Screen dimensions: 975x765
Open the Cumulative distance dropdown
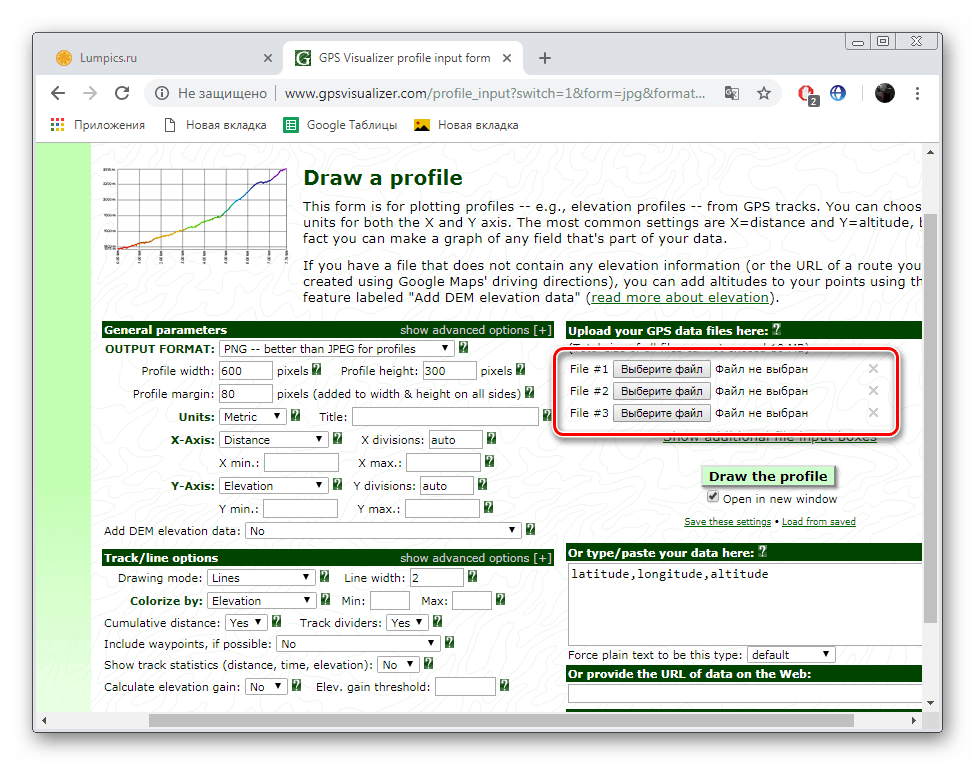pos(246,623)
